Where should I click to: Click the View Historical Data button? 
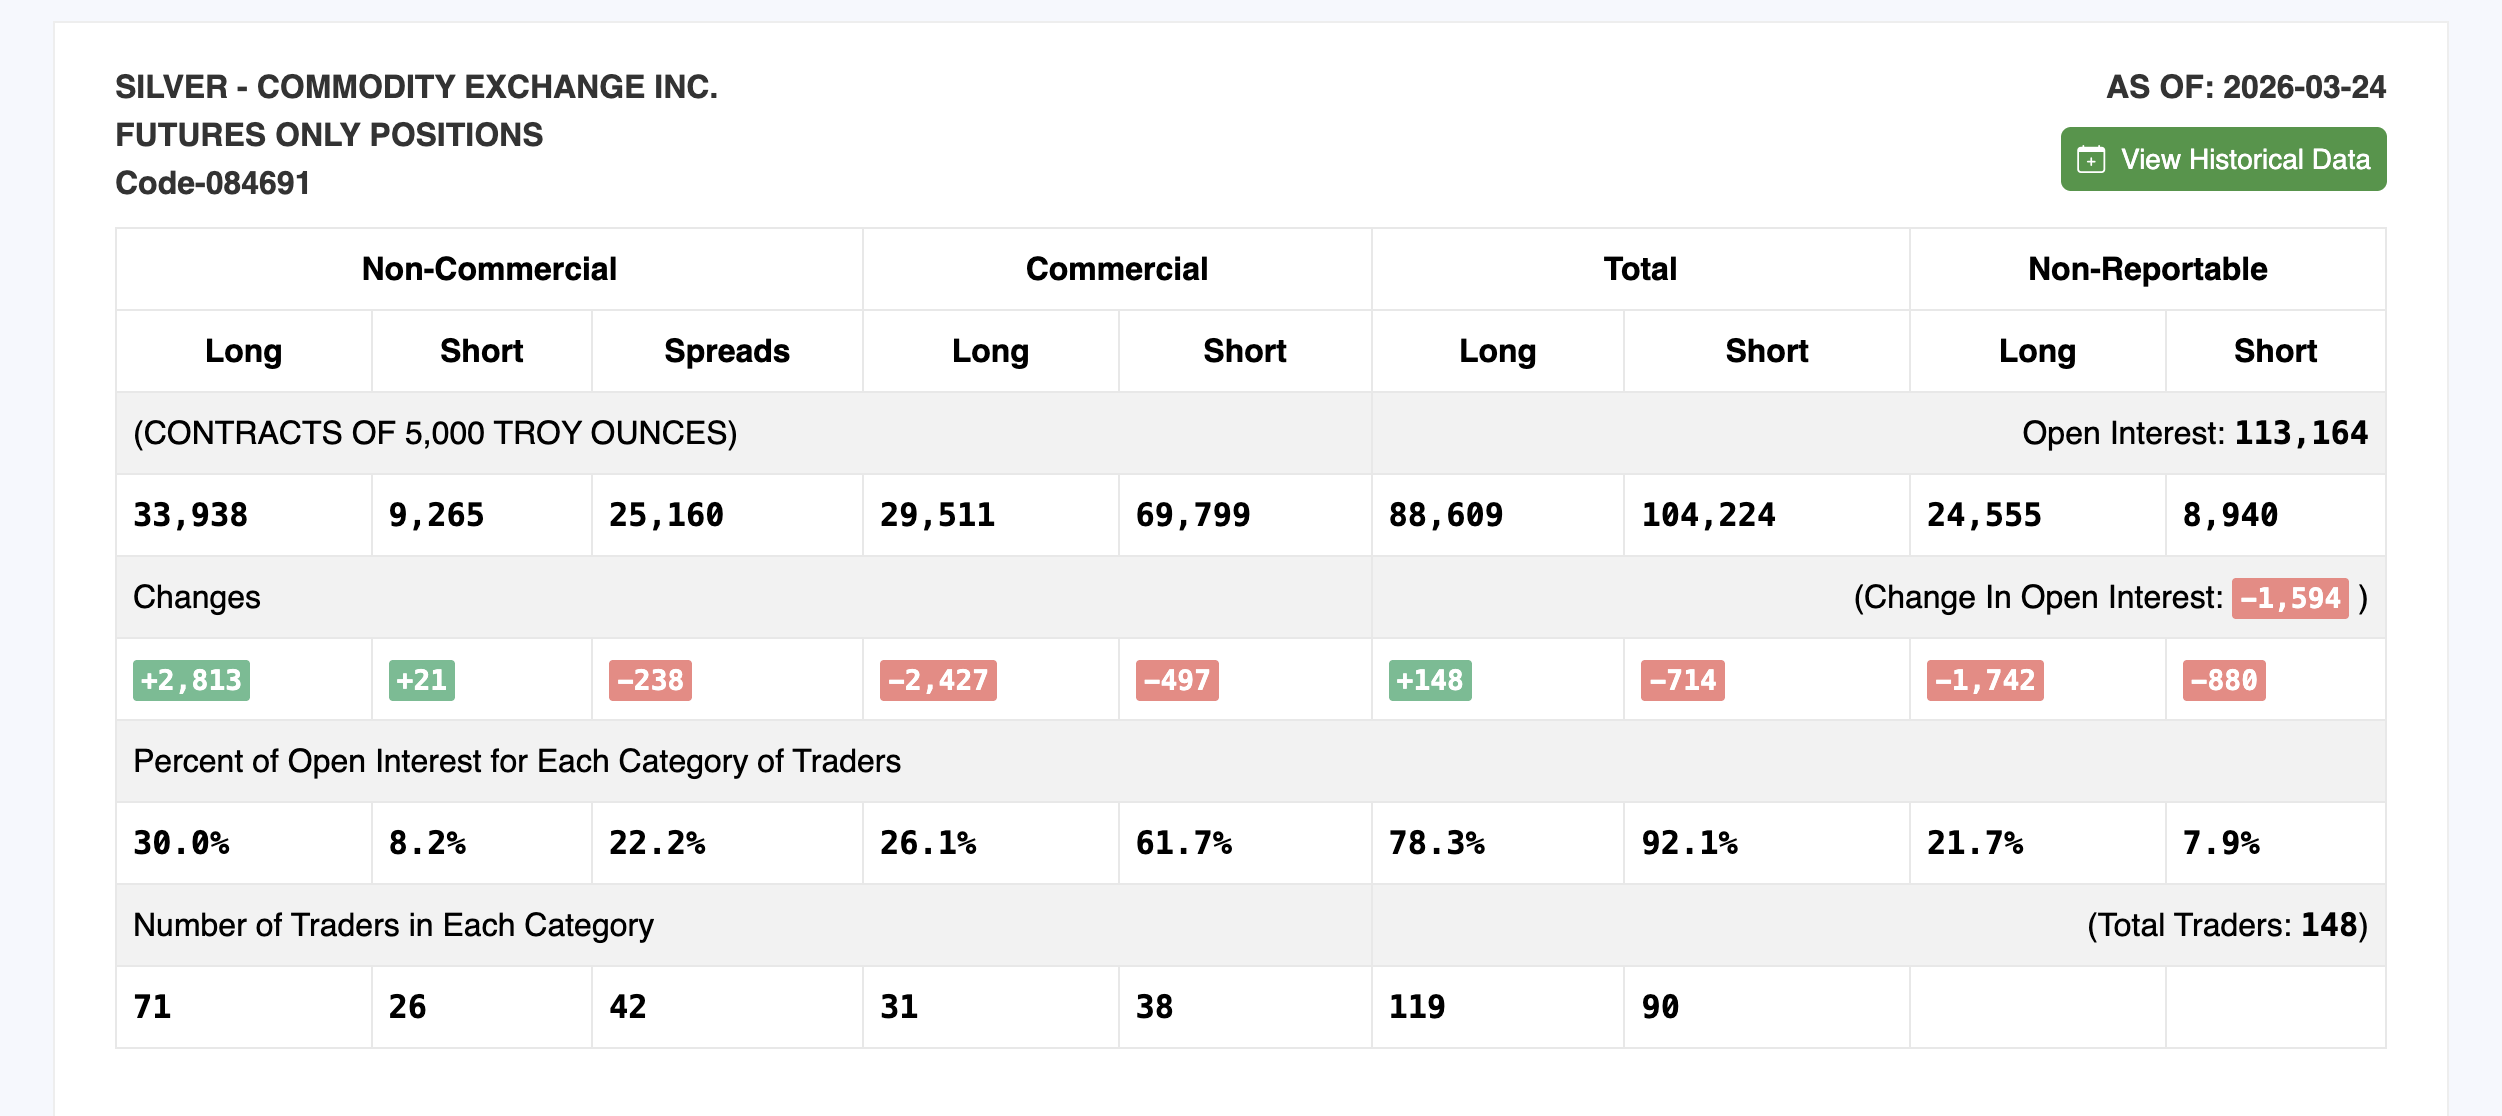tap(2222, 159)
